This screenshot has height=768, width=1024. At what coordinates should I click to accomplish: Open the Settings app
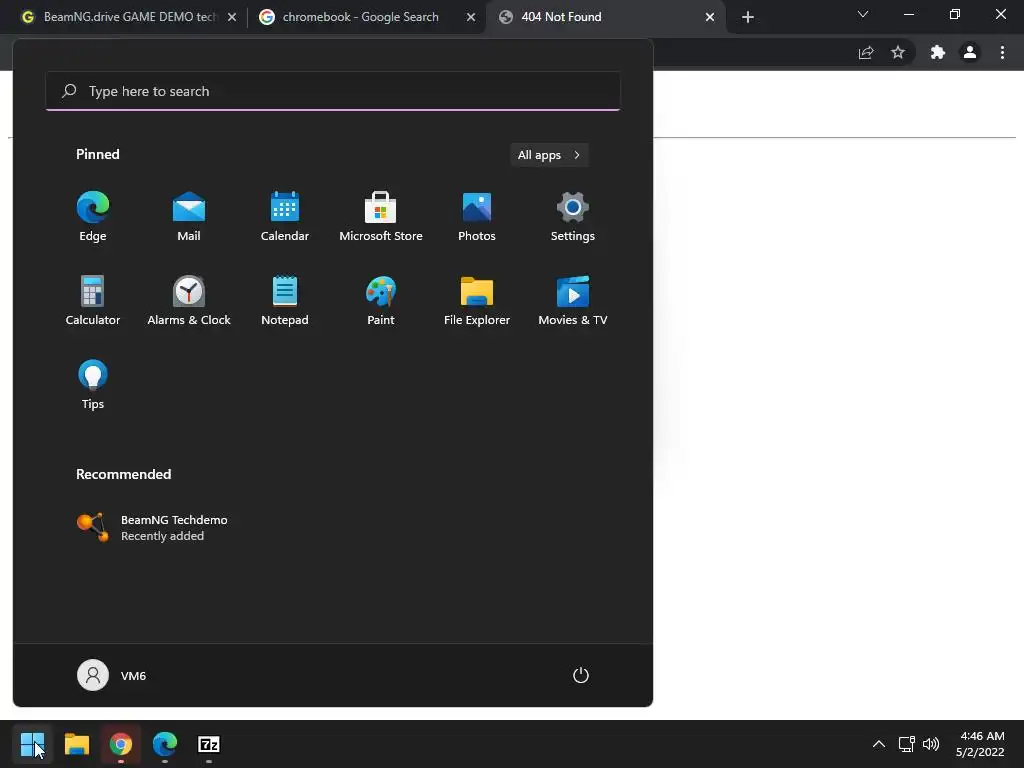coord(573,217)
